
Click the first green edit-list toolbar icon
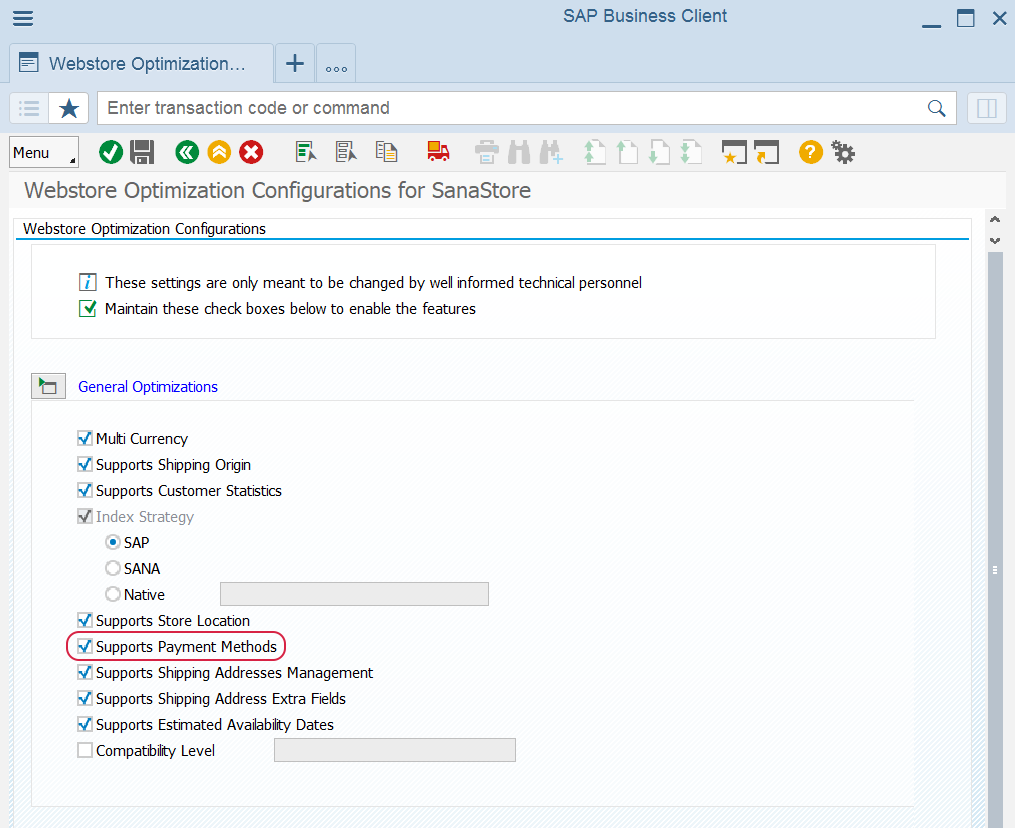pos(306,152)
